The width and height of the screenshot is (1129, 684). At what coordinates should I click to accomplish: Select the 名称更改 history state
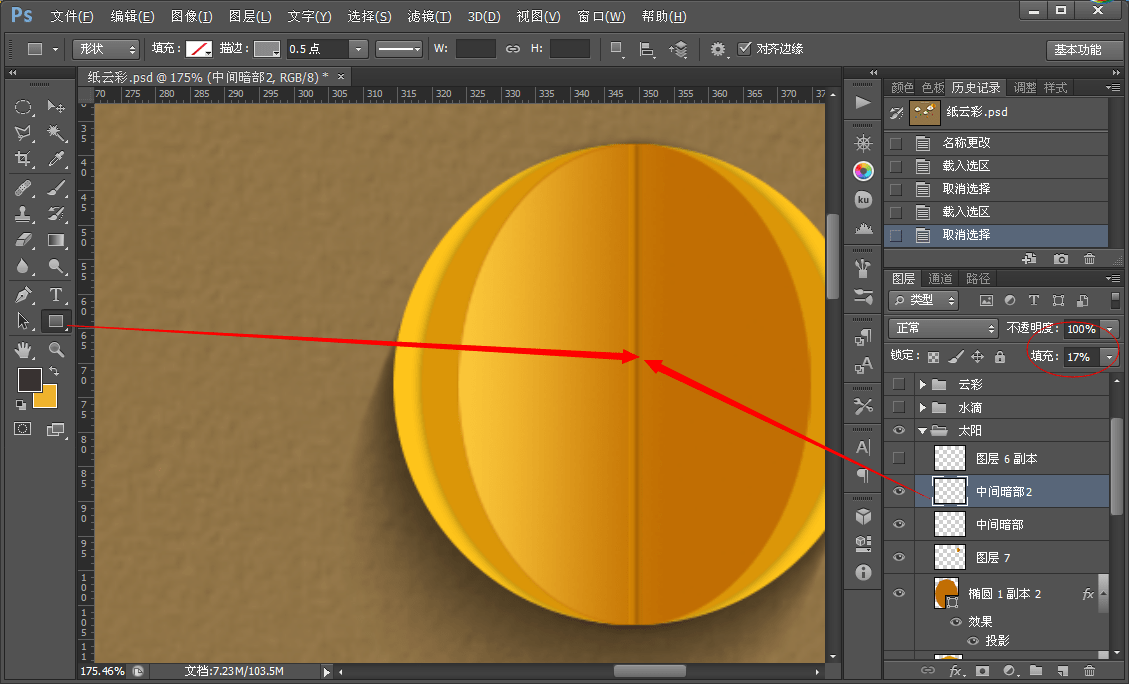(966, 143)
